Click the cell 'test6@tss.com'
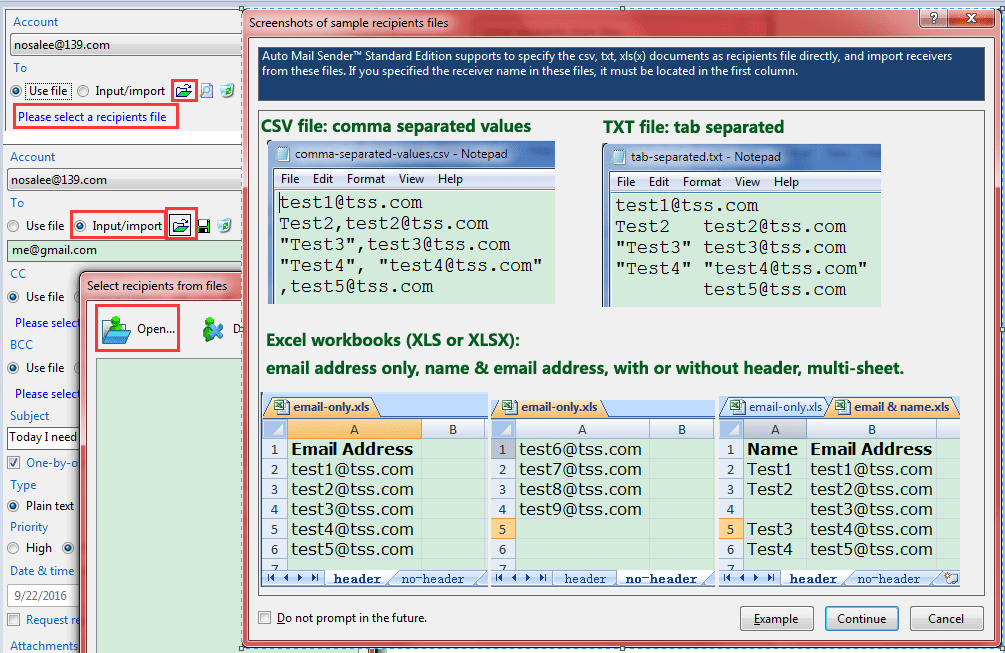1005x653 pixels. coord(583,449)
